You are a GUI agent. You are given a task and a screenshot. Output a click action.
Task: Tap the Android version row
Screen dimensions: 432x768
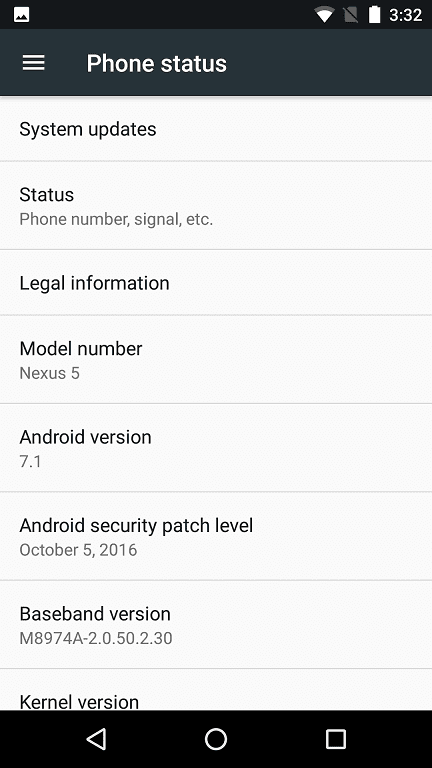point(216,448)
